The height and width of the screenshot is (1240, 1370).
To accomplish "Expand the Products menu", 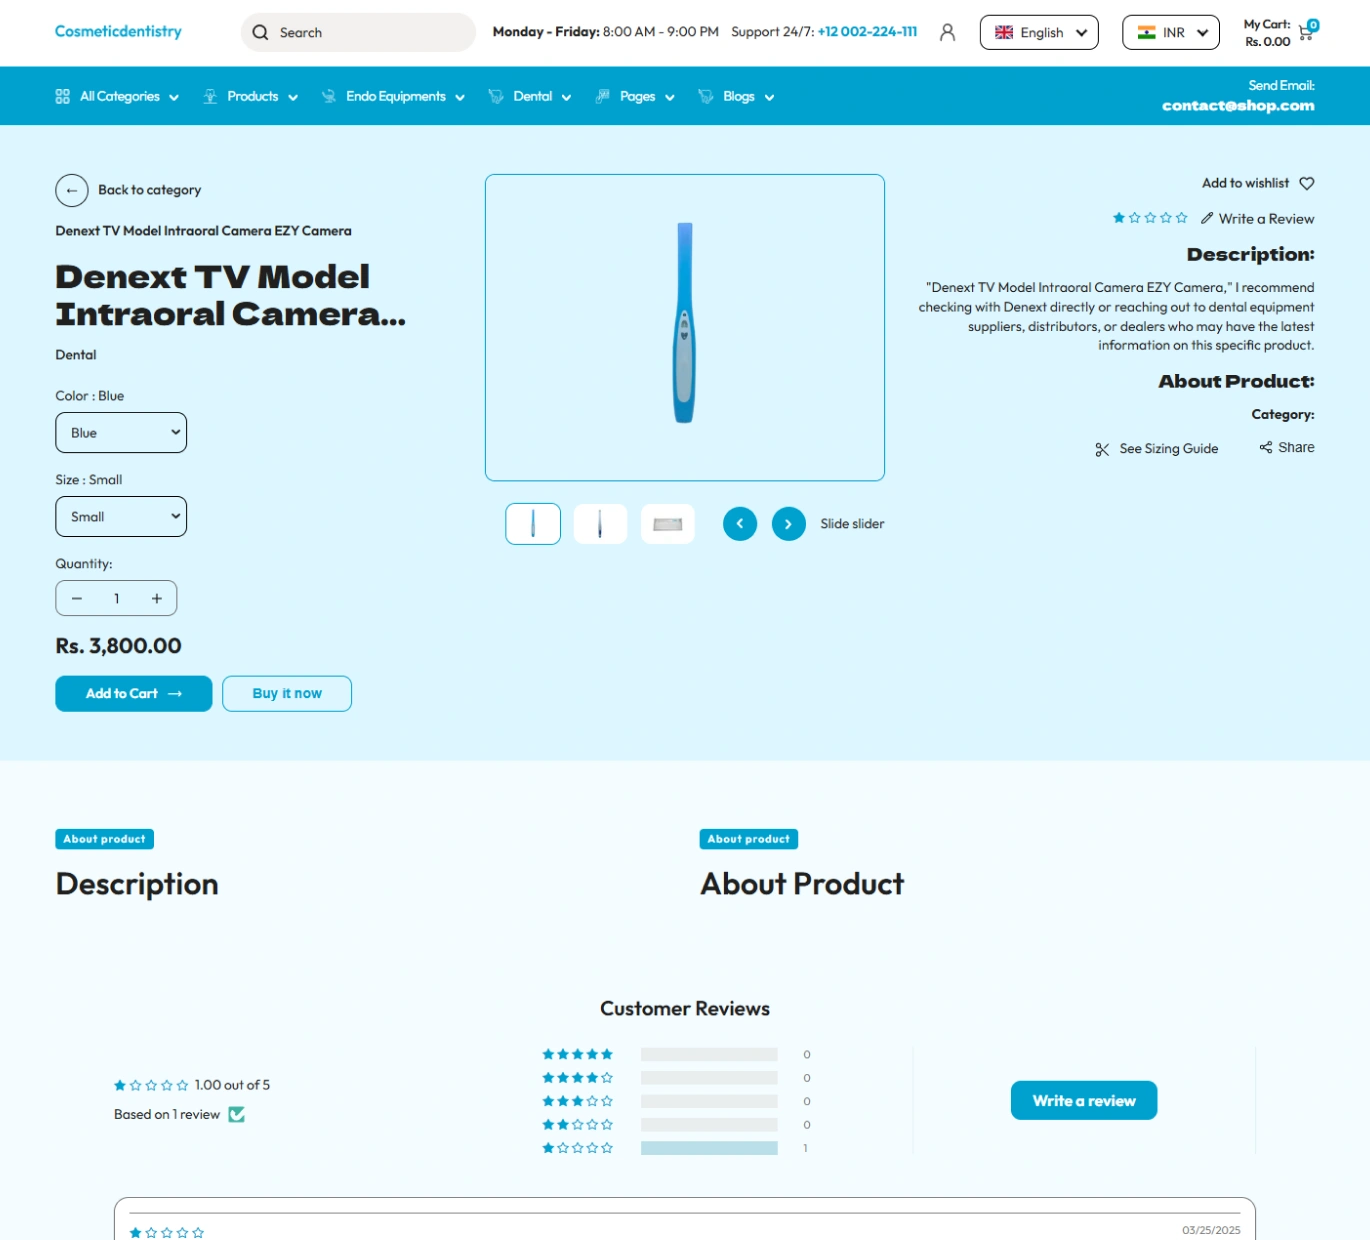I will click(251, 96).
